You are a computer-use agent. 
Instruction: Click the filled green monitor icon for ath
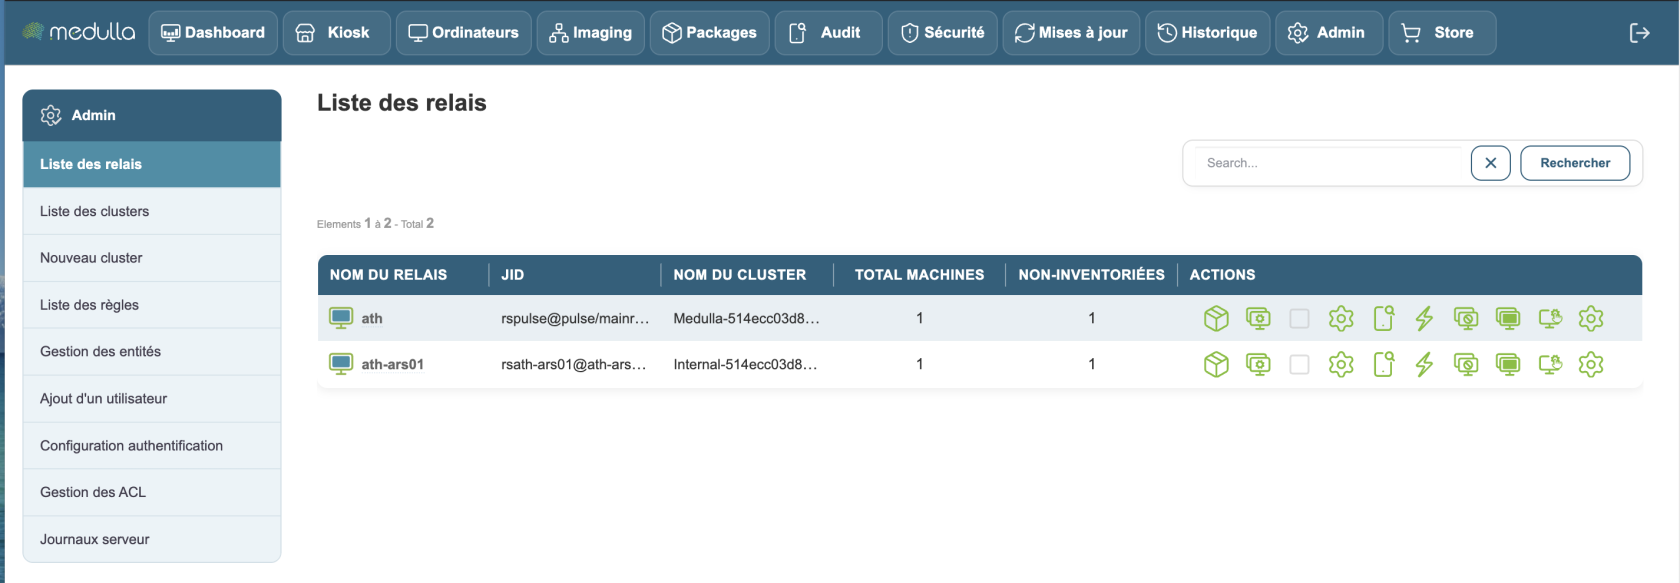point(1508,319)
